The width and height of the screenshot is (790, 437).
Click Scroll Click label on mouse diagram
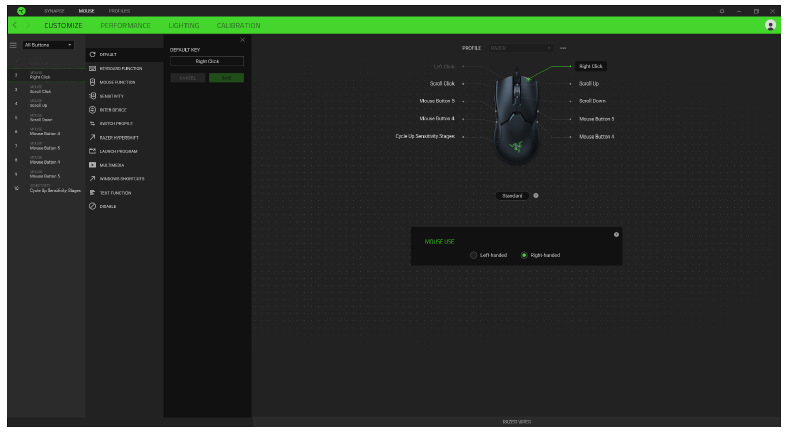pyautogui.click(x=442, y=84)
